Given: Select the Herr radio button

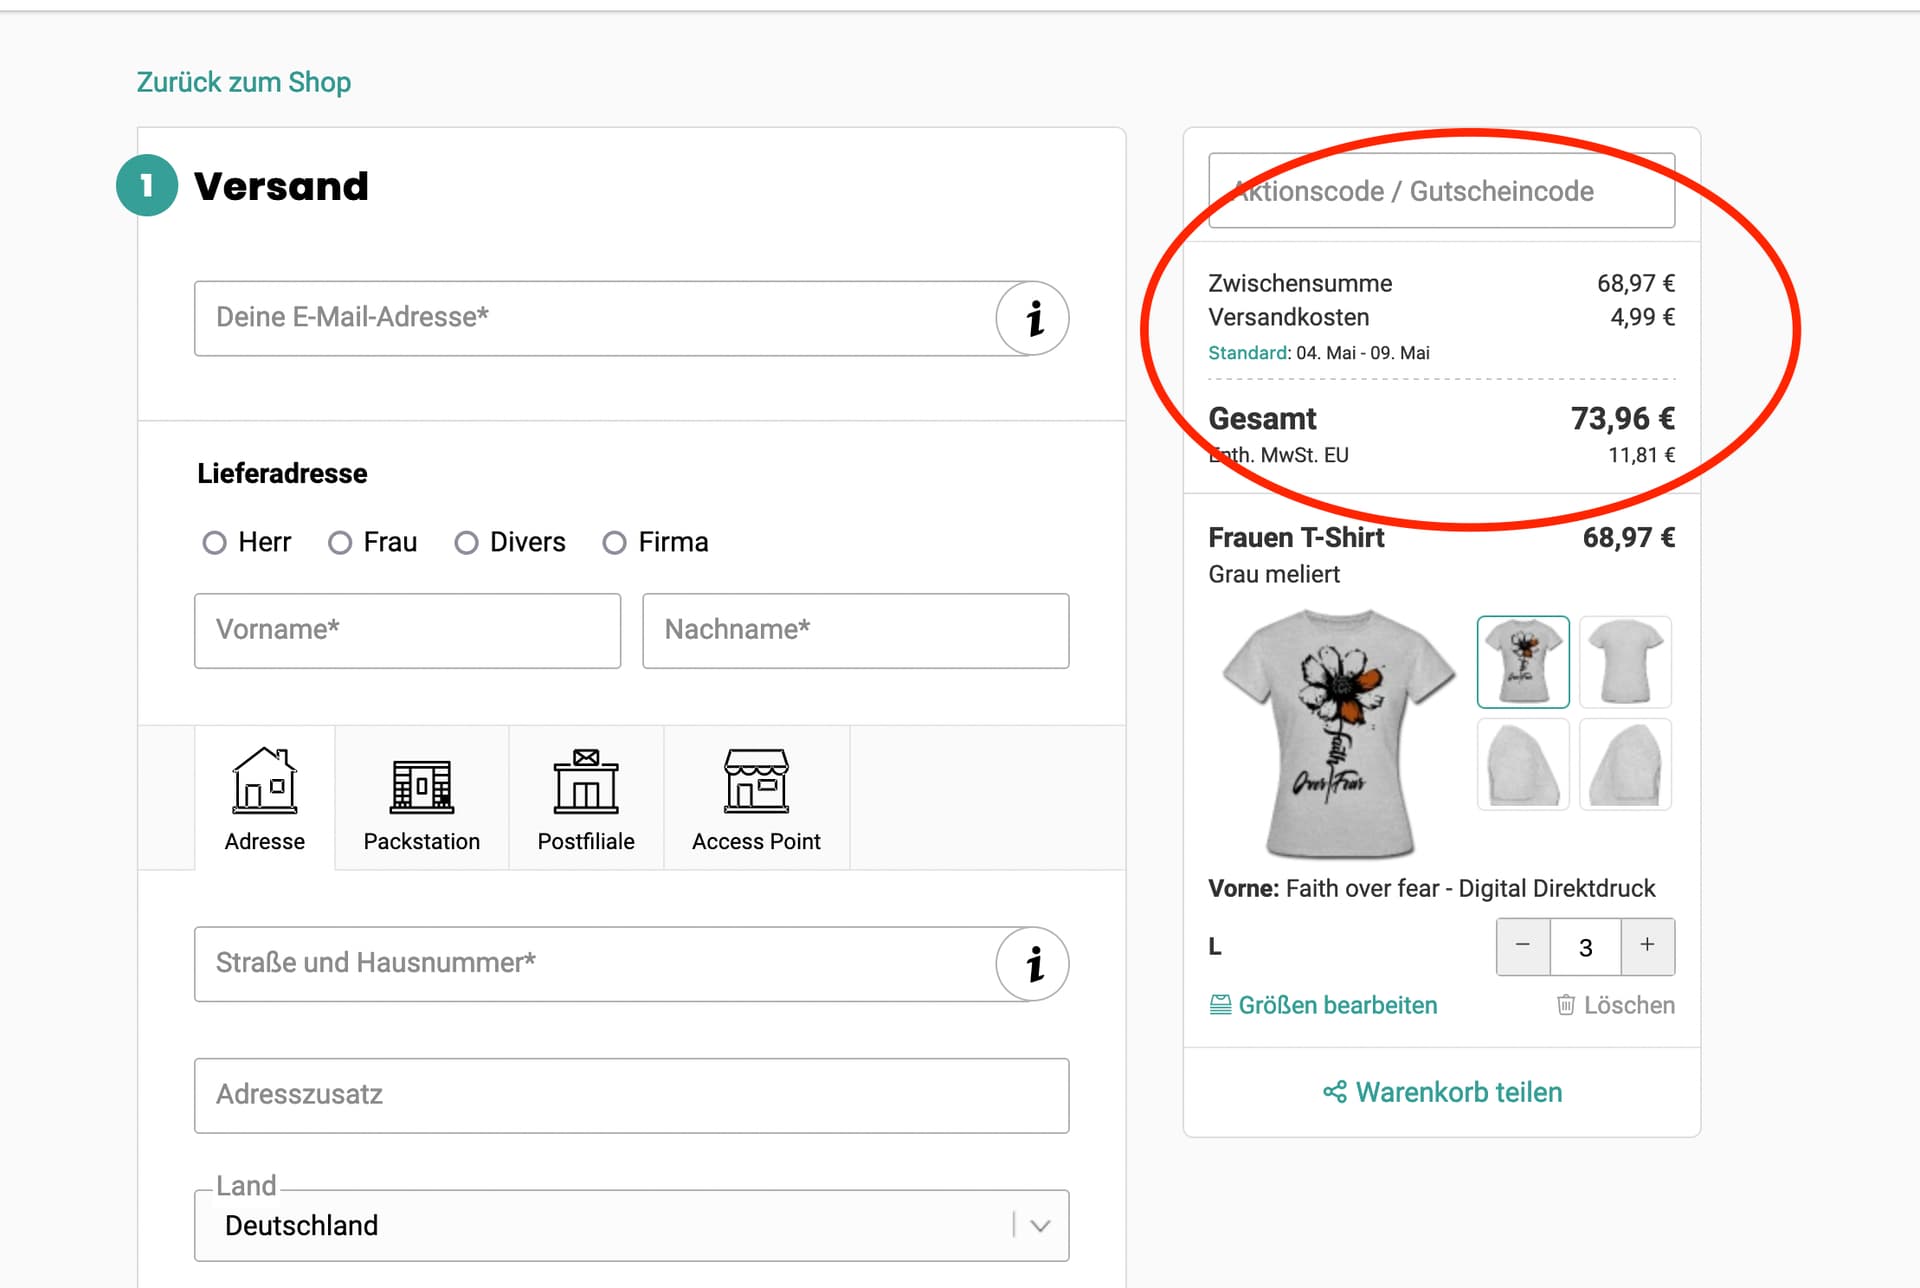Looking at the screenshot, I should coord(214,542).
